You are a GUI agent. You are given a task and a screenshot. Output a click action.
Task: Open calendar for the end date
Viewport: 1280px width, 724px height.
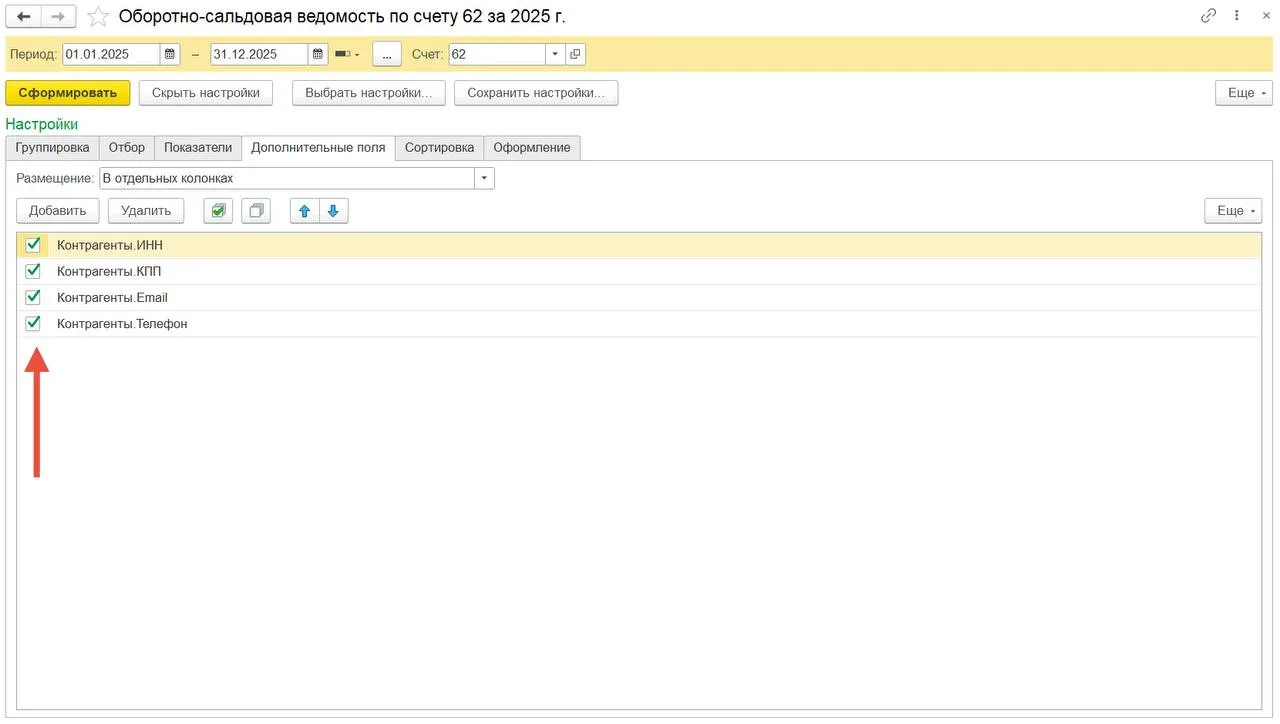coord(318,54)
